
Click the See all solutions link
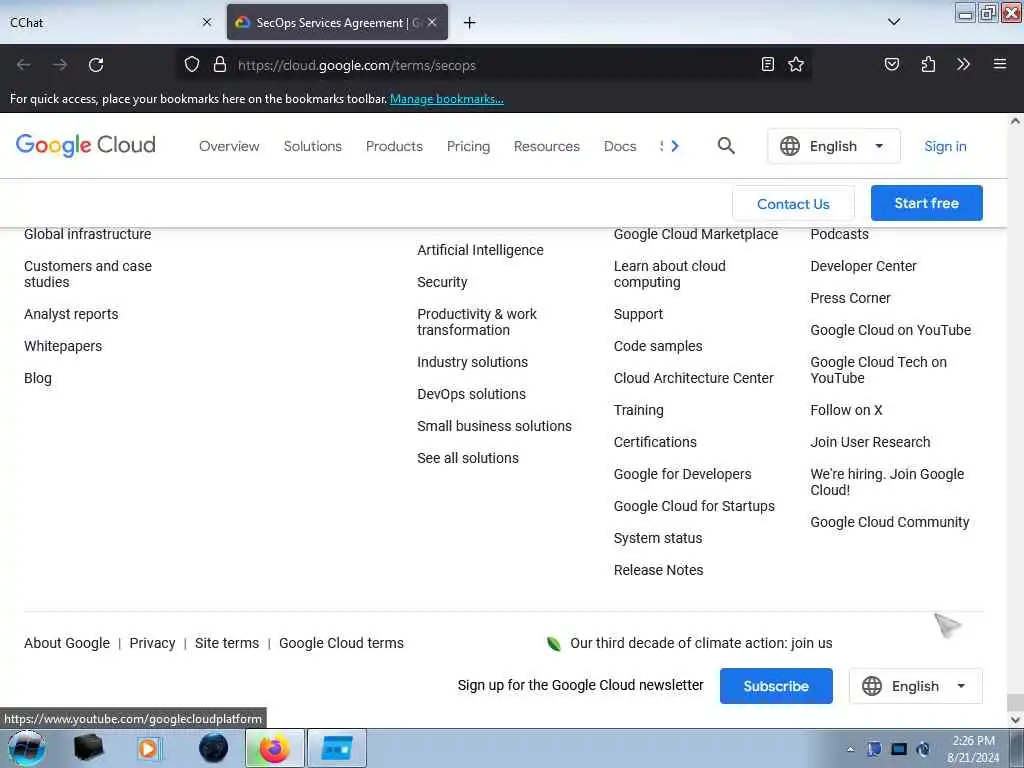tap(468, 458)
